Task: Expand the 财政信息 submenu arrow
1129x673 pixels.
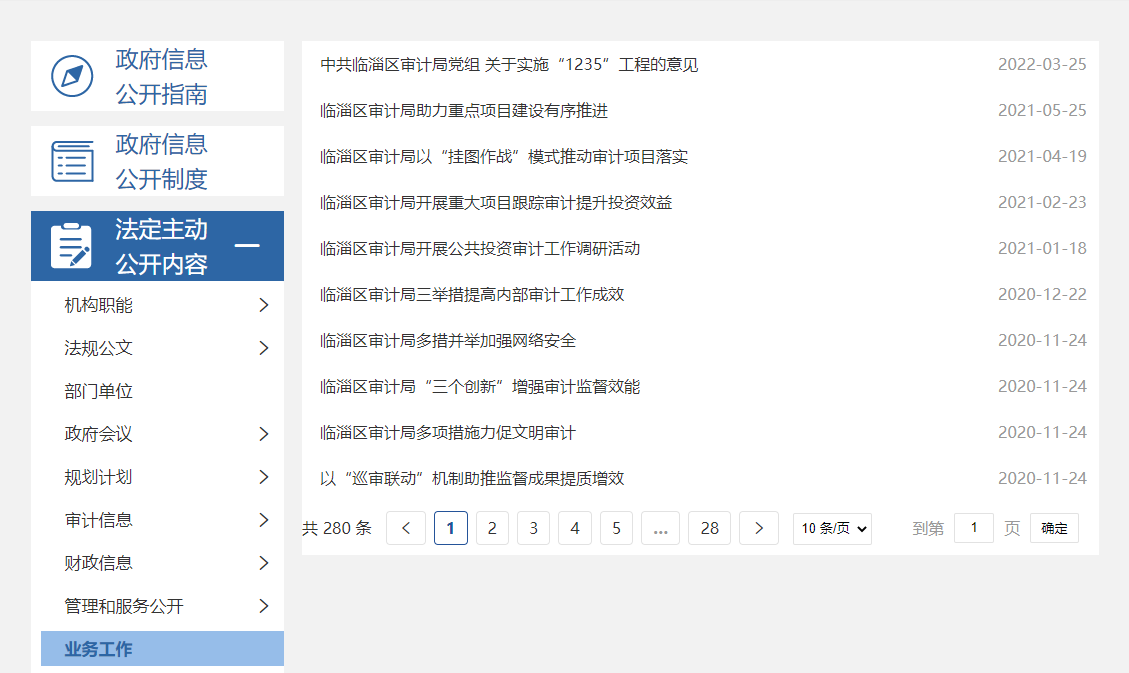Action: click(264, 563)
